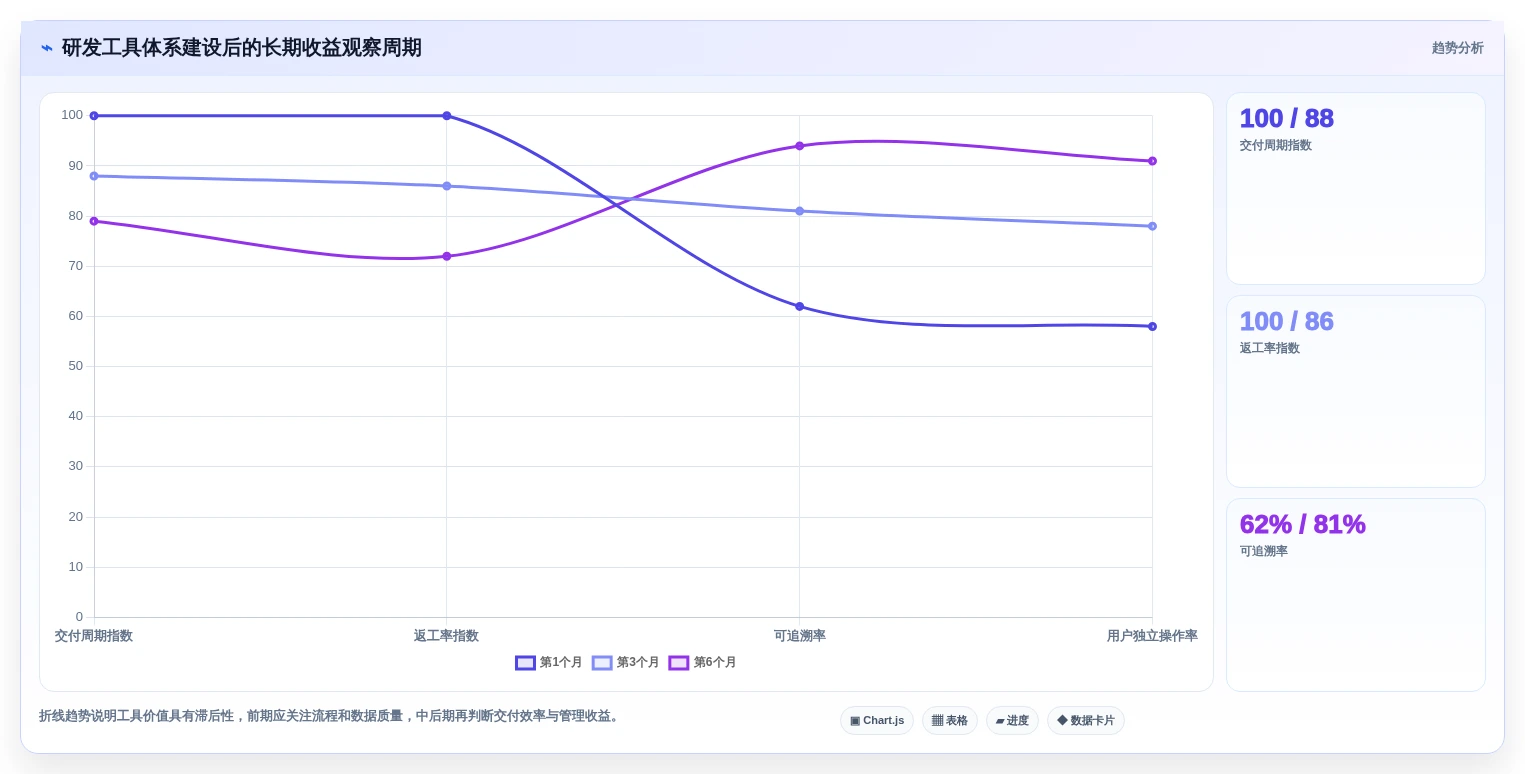Click the 第6个月 legend color box

[679, 663]
